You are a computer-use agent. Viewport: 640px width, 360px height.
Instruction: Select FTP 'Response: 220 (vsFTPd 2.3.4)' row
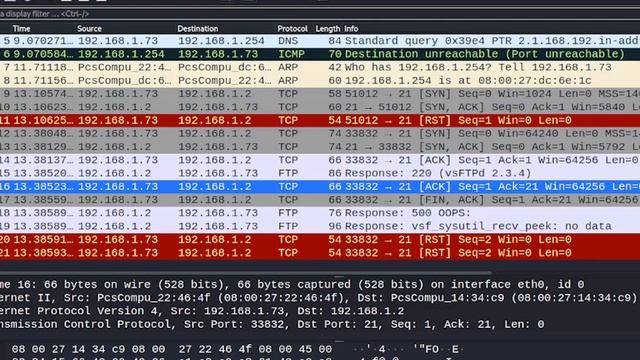[320, 173]
